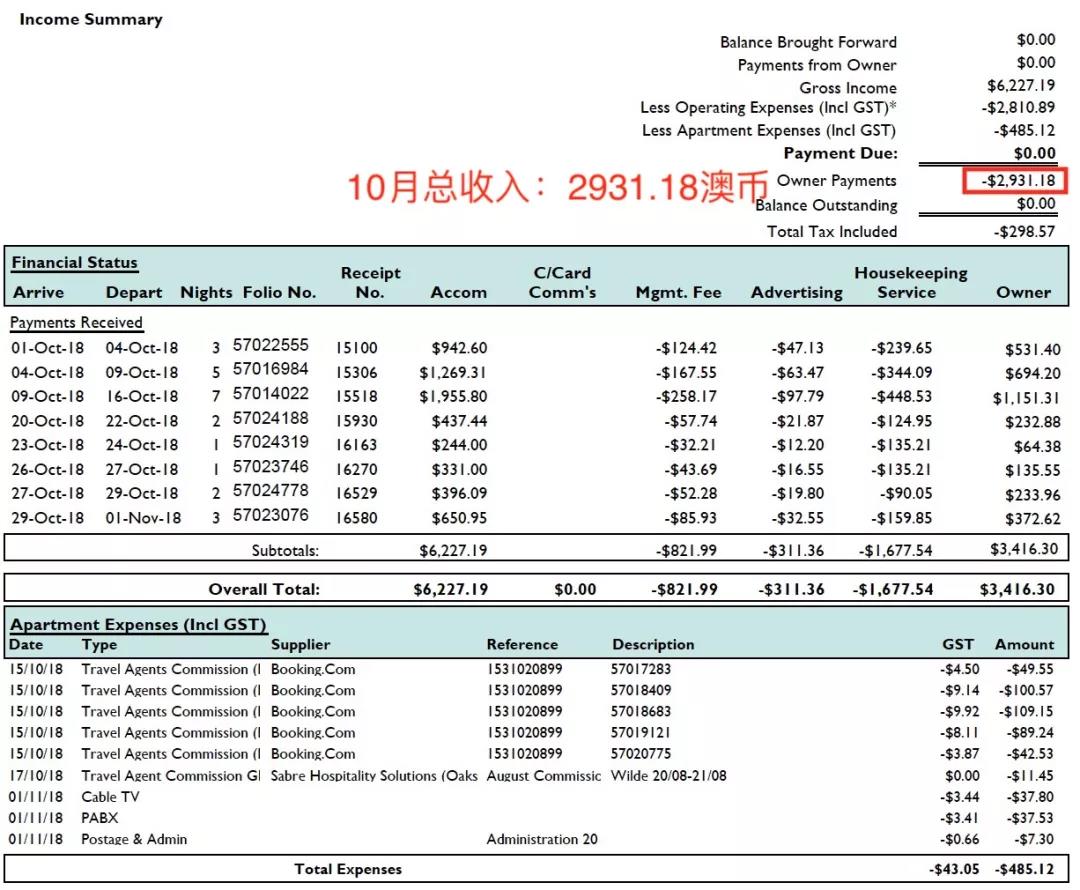Click the Payments Received underlined label
Image resolution: width=1080 pixels, height=890 pixels.
tap(76, 323)
